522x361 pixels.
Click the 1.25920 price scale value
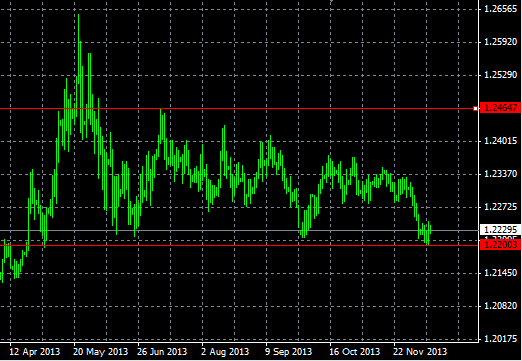[x=501, y=42]
